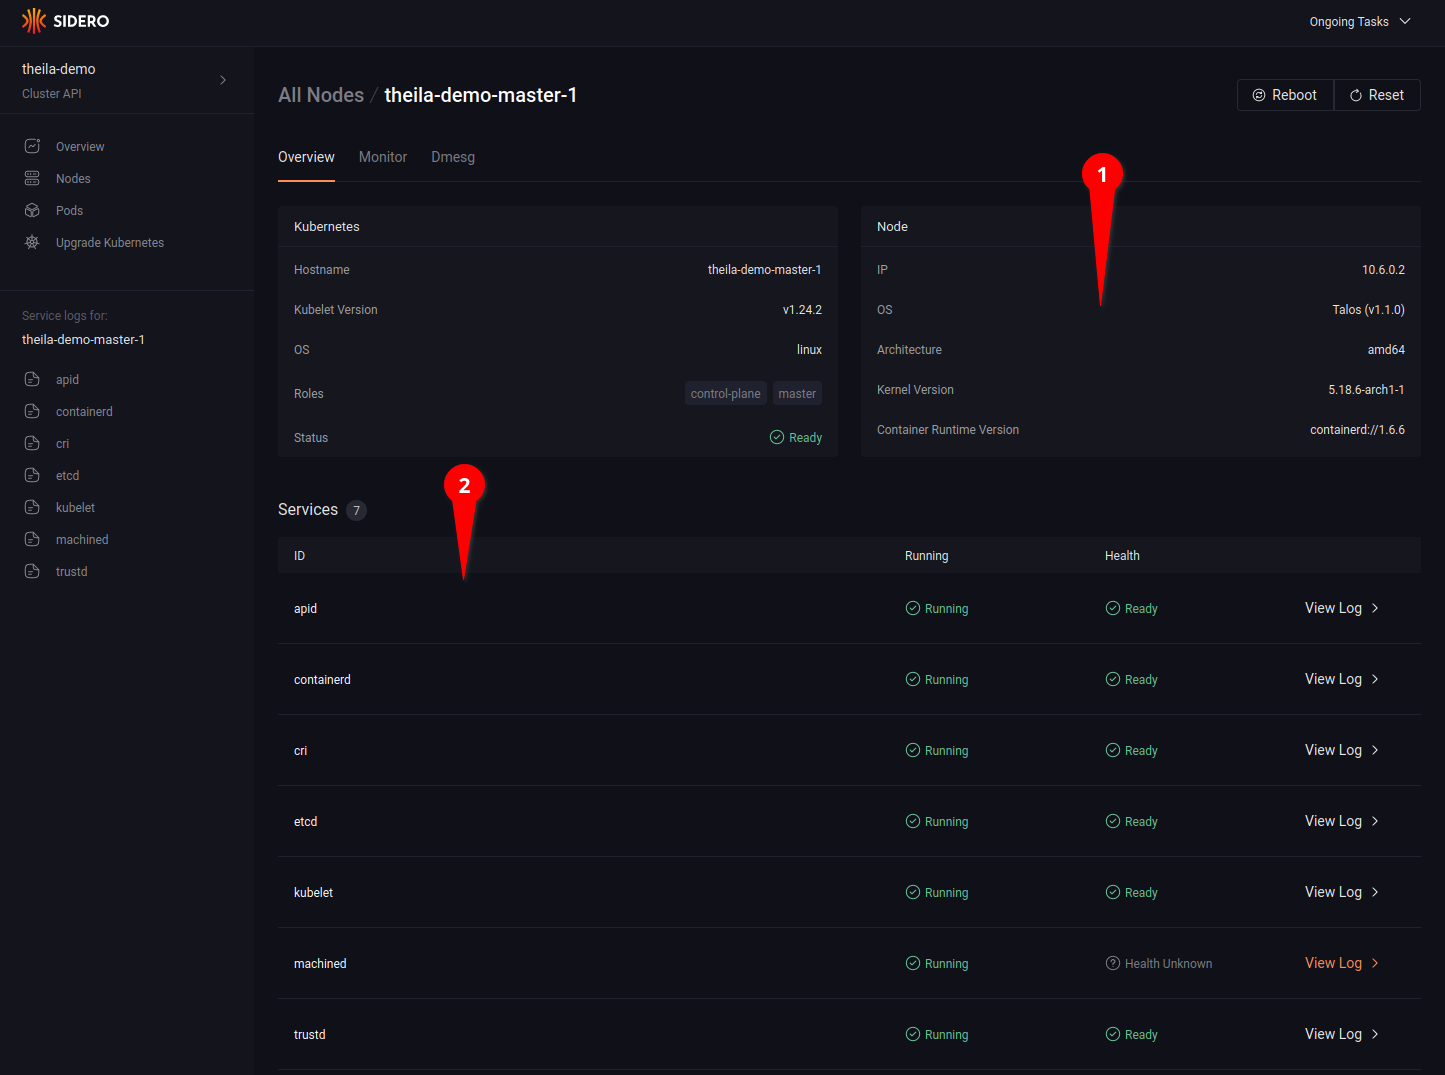Open the Overview sidebar icon
The height and width of the screenshot is (1075, 1445).
[x=32, y=147]
